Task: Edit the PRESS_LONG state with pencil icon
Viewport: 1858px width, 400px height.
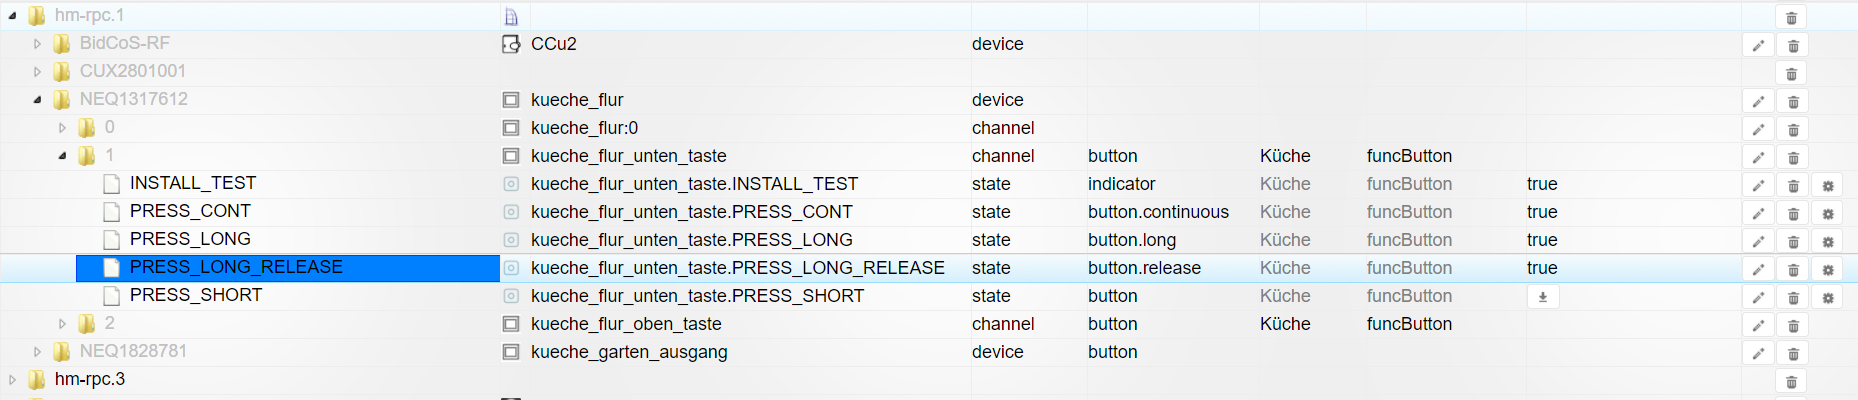Action: 1758,242
